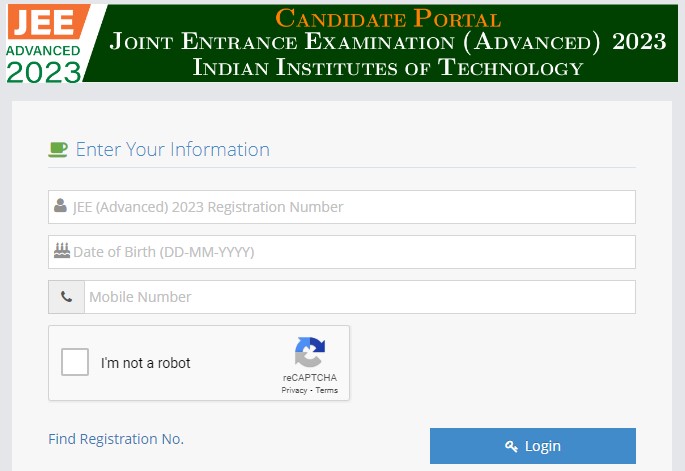Focus the Date of Birth field
Image resolution: width=685 pixels, height=471 pixels.
pos(350,252)
